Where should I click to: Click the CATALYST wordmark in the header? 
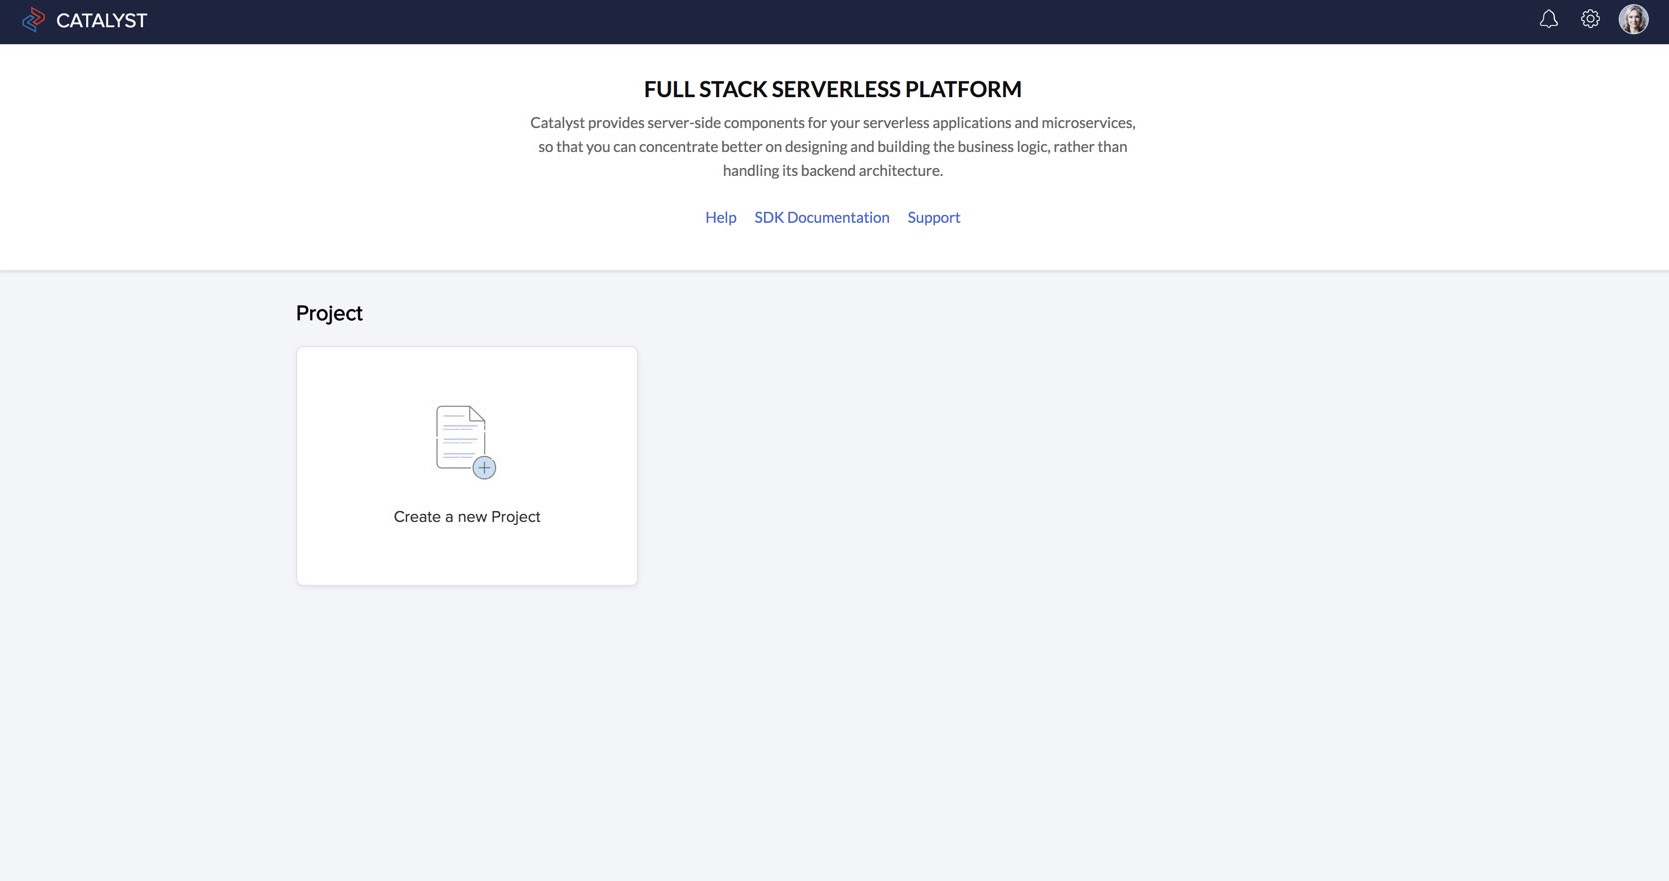pos(101,21)
